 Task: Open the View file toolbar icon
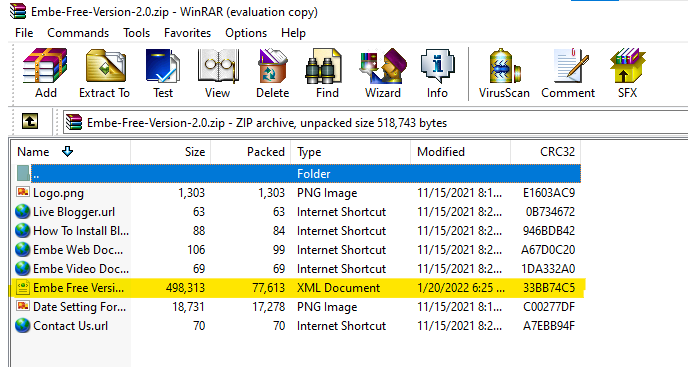pyautogui.click(x=218, y=66)
